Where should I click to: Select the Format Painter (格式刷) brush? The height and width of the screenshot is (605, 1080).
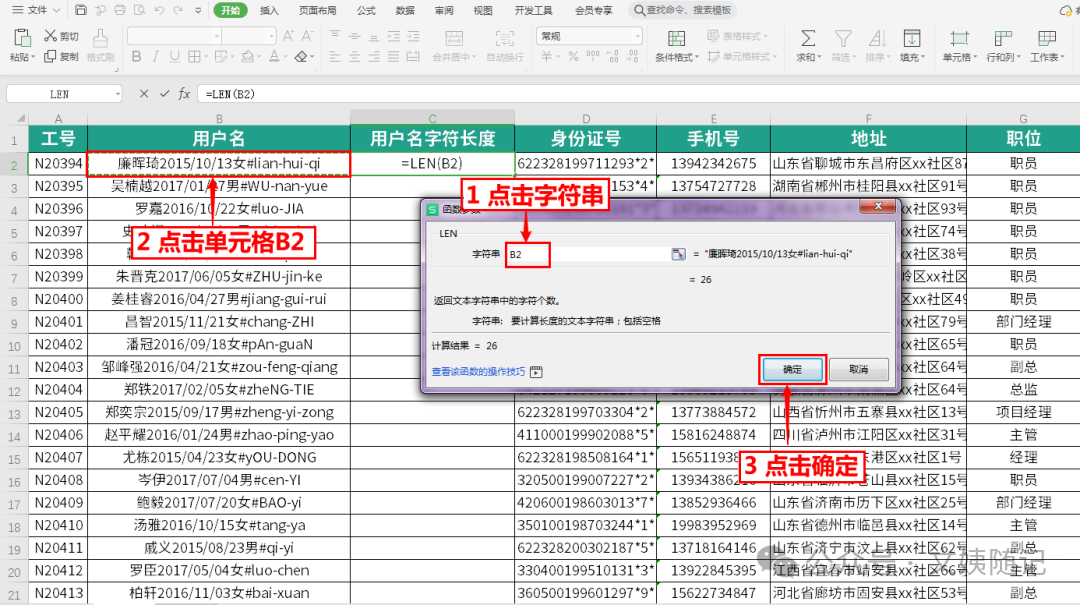pos(100,38)
